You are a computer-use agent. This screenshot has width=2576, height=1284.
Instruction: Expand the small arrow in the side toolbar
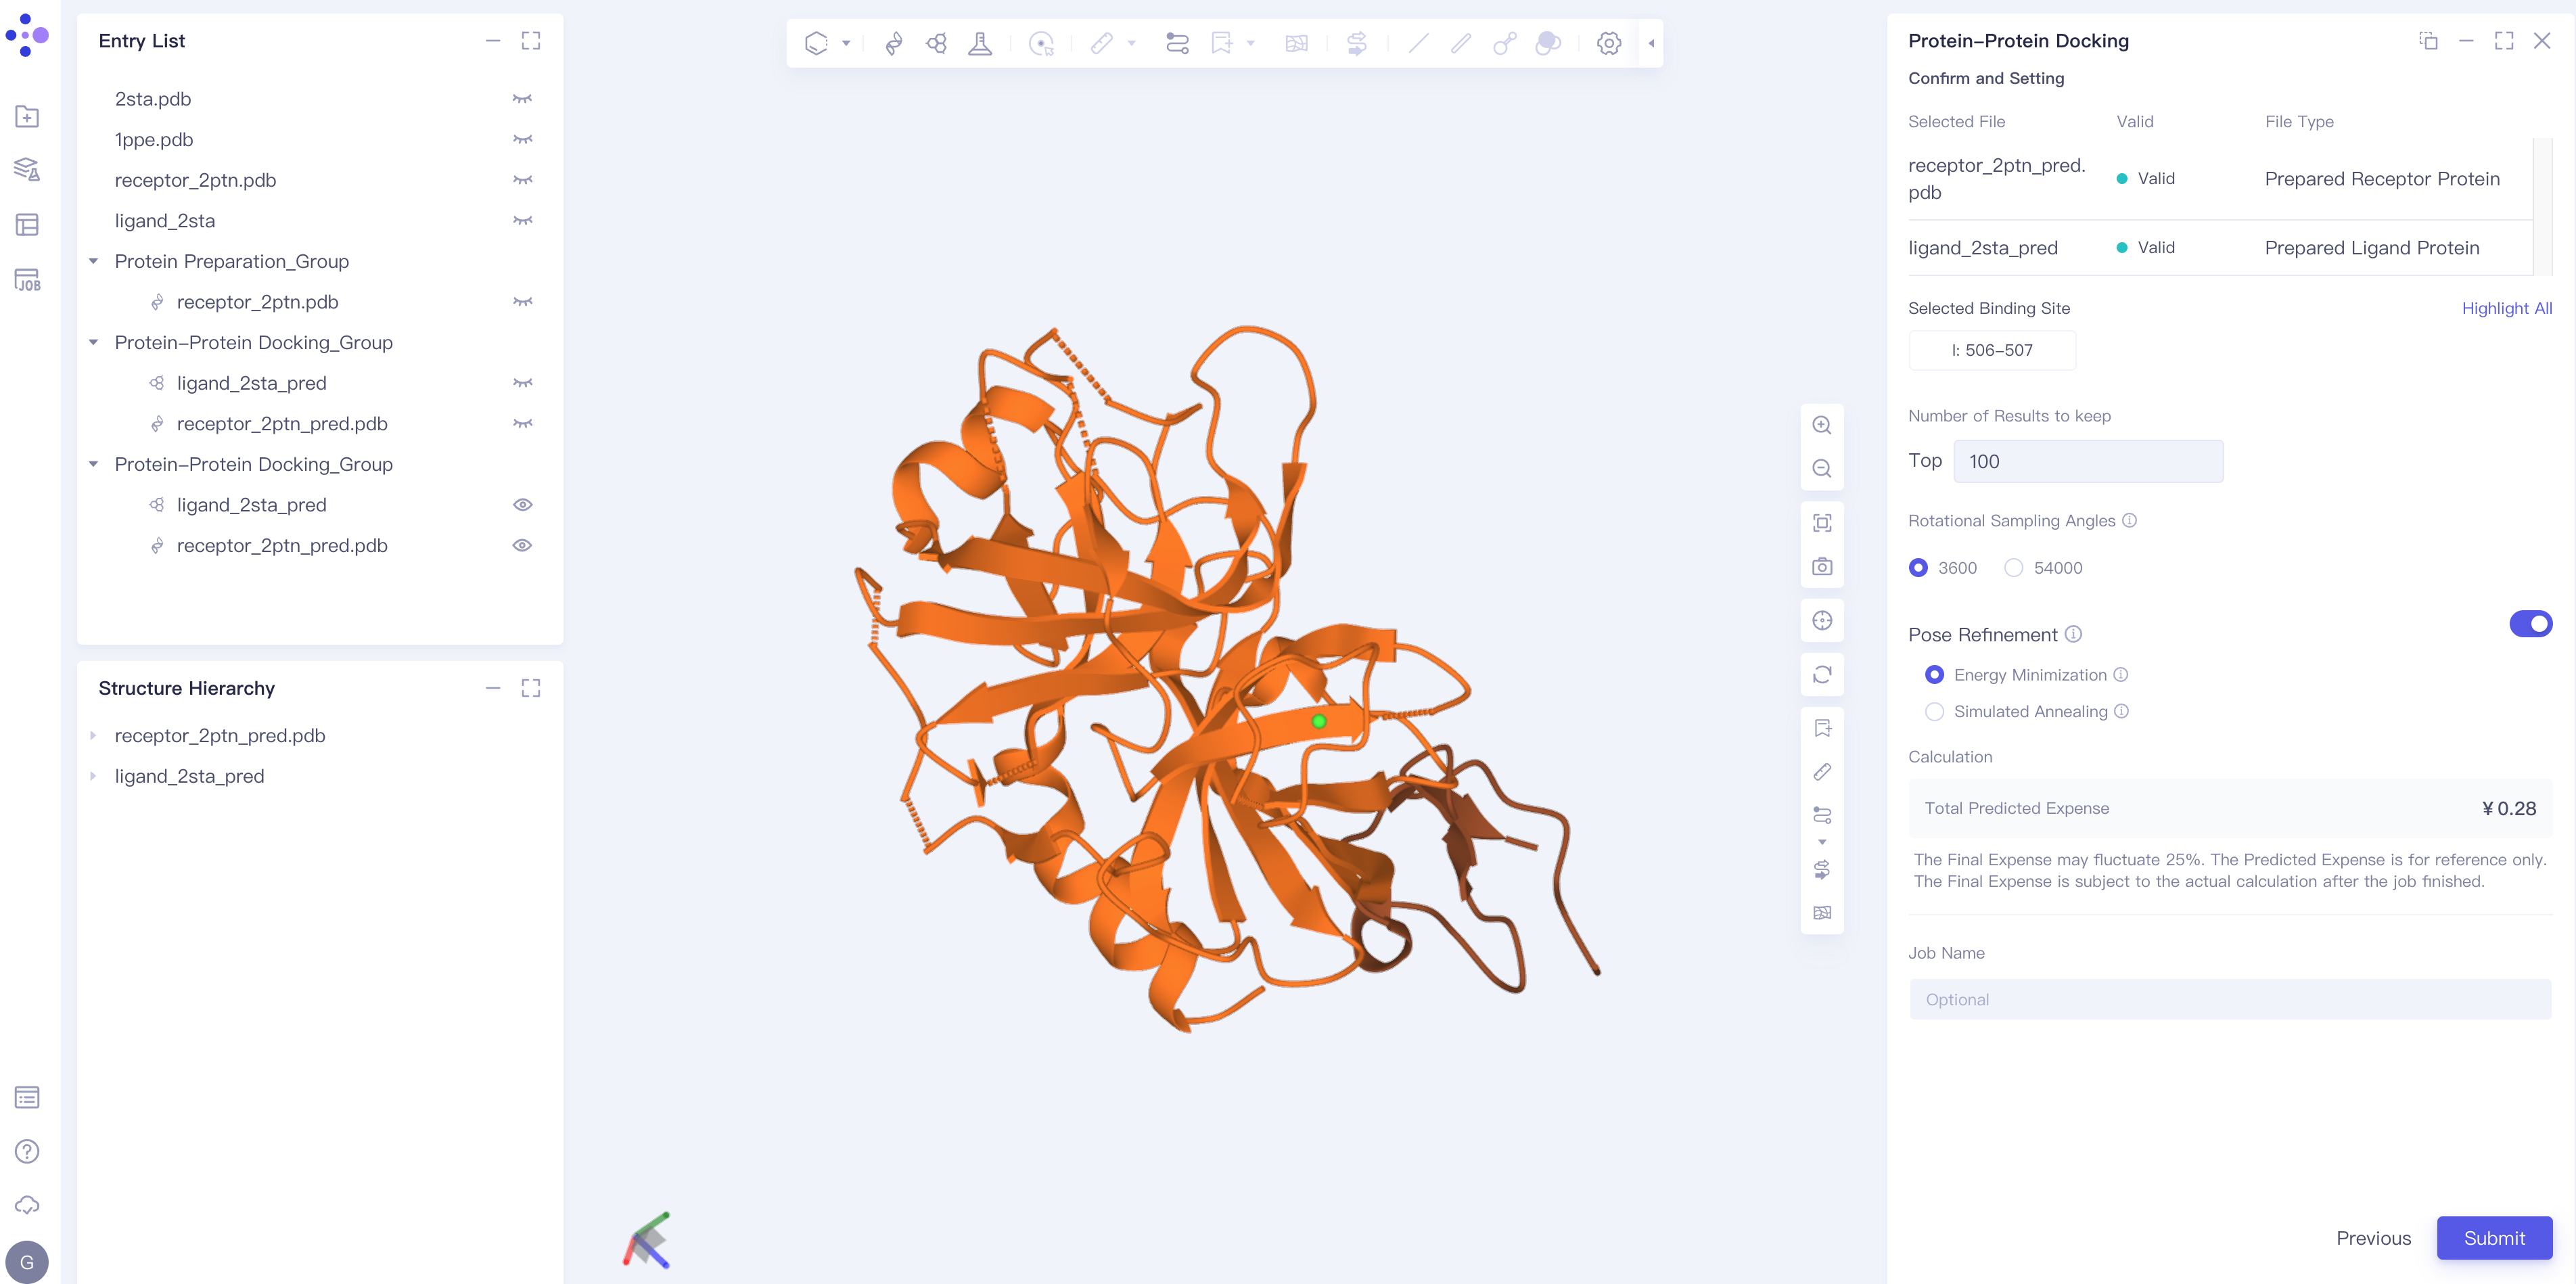tap(1822, 842)
